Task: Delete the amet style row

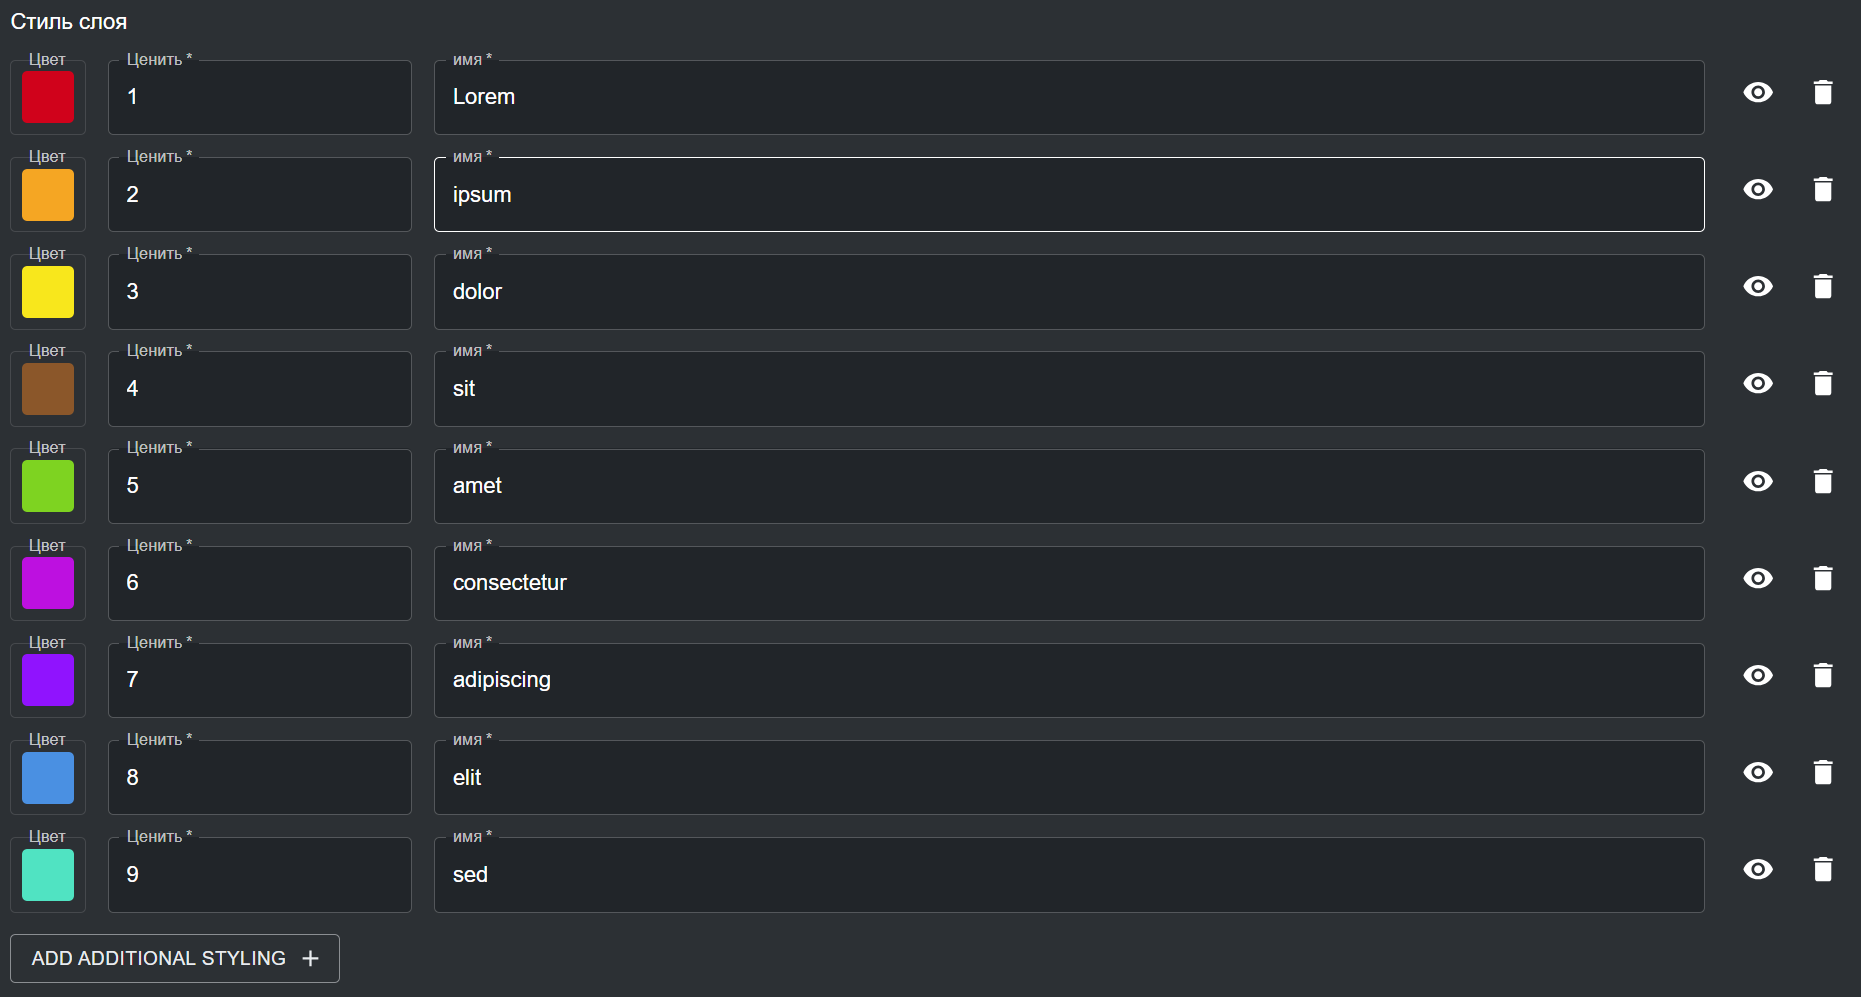Action: coord(1823,482)
